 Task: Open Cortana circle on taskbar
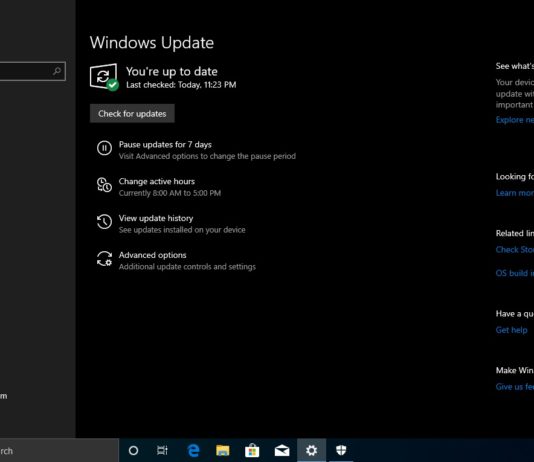tap(134, 450)
